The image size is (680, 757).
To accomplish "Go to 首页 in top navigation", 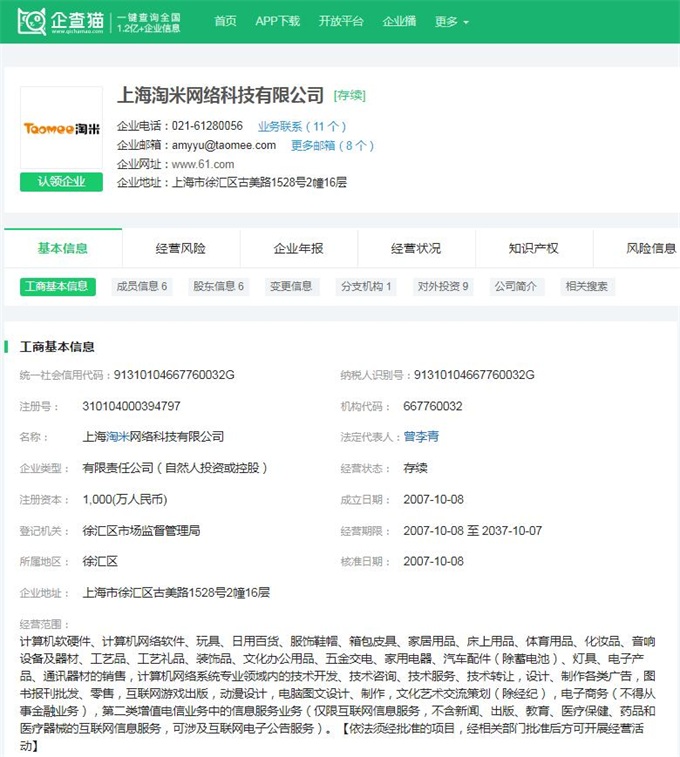I will [225, 22].
